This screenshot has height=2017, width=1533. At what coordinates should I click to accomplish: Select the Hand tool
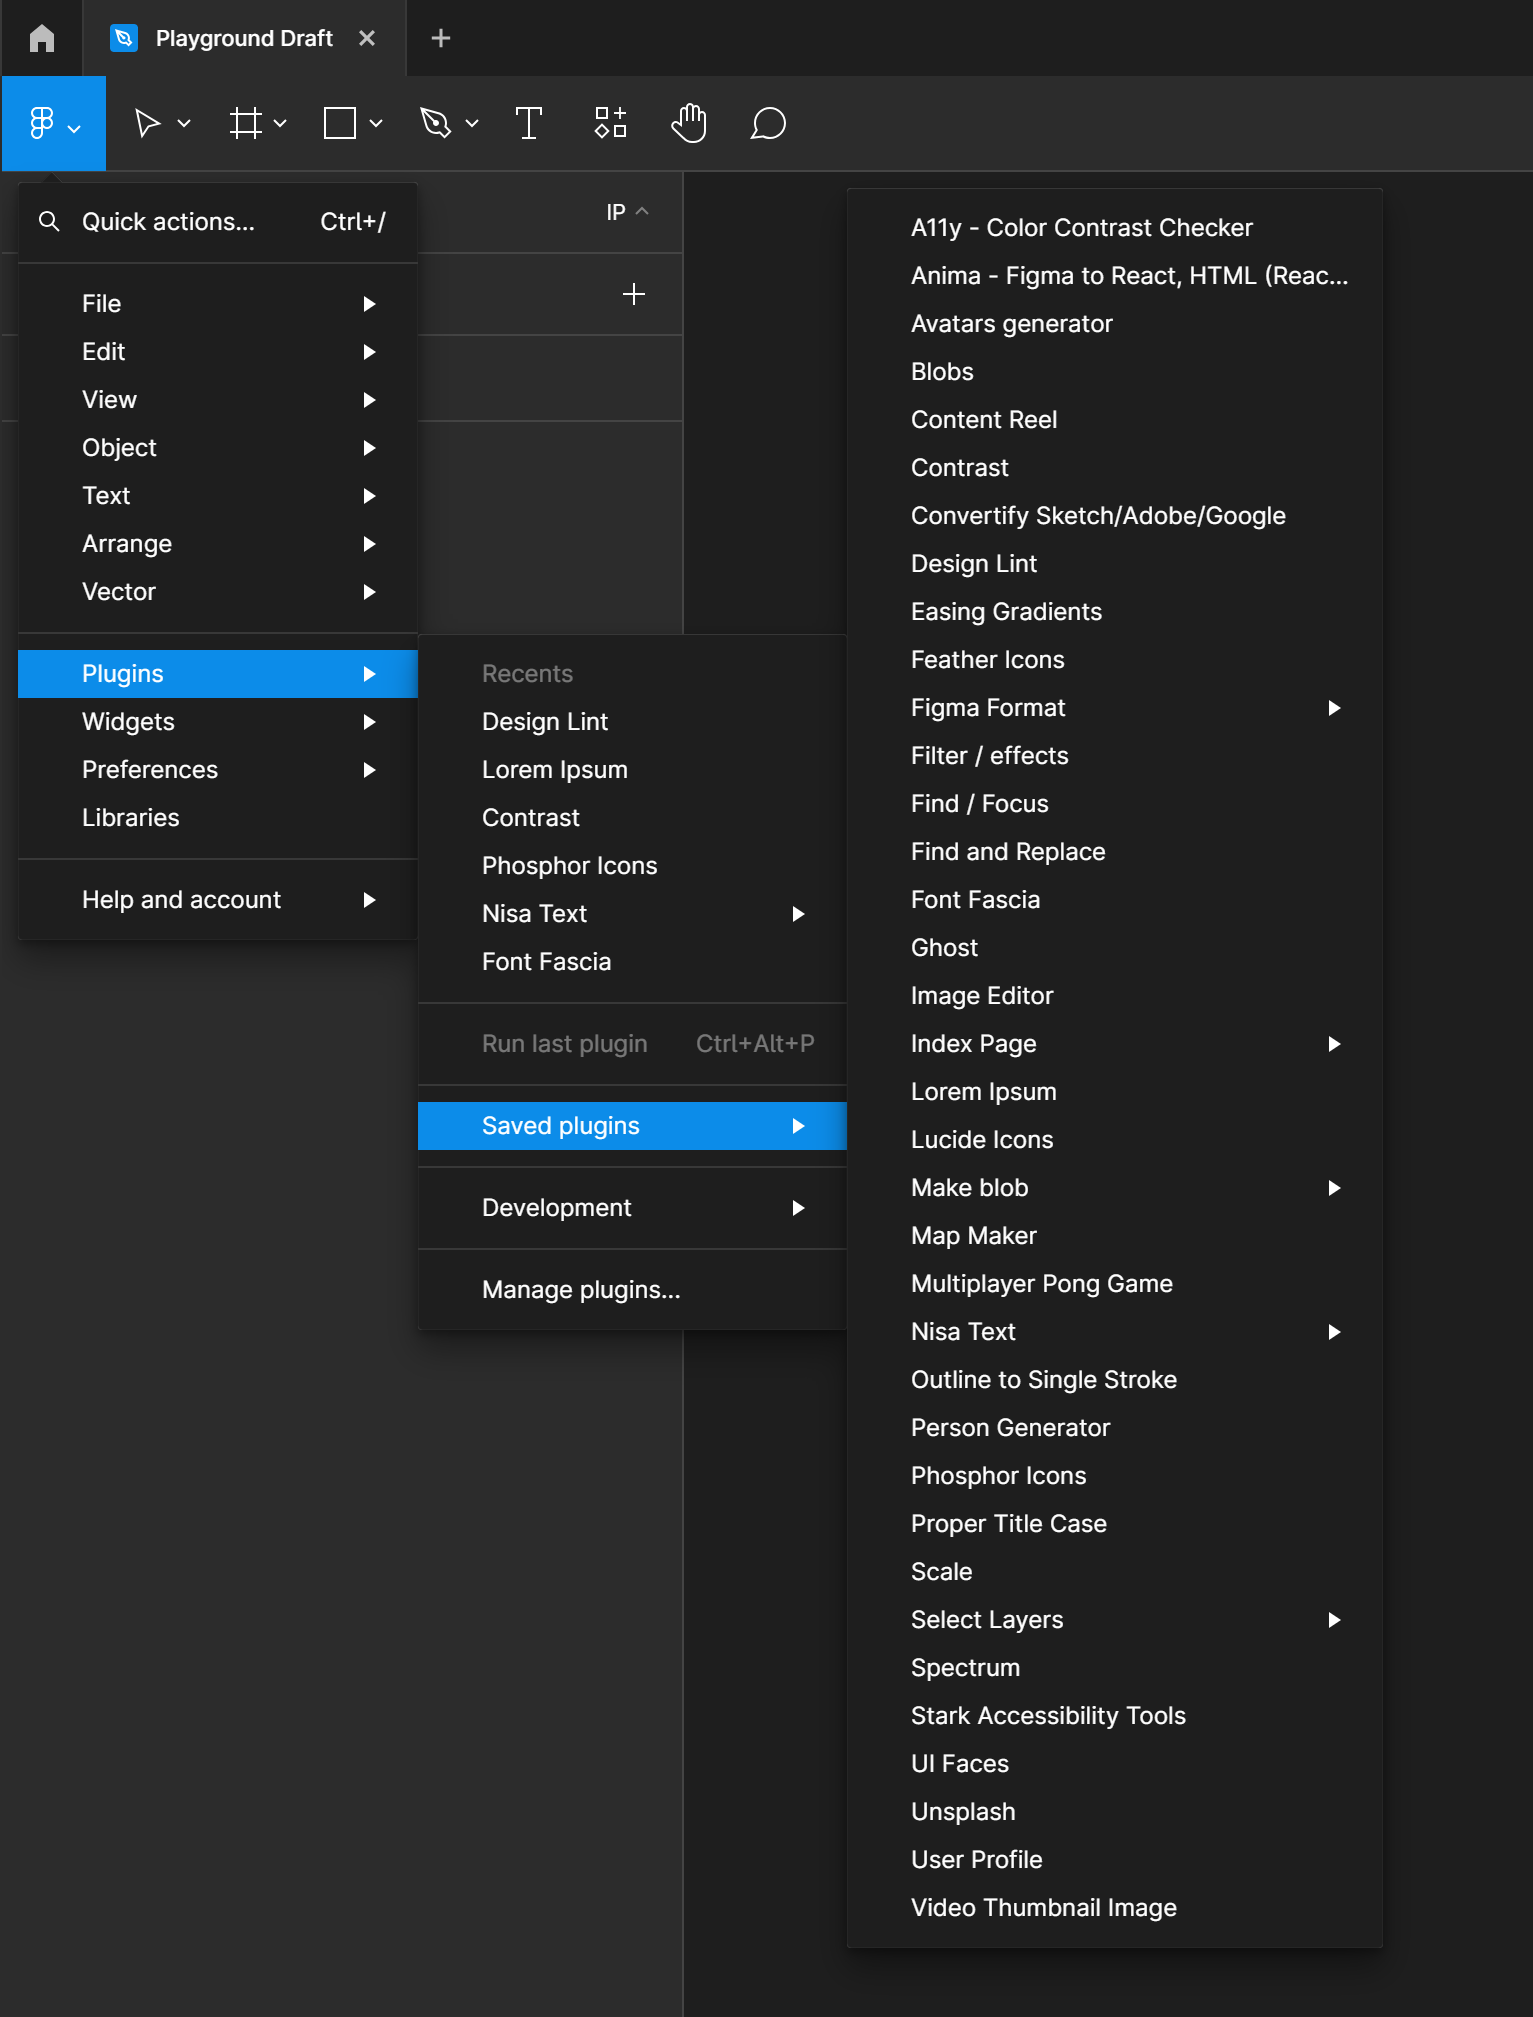click(x=689, y=124)
